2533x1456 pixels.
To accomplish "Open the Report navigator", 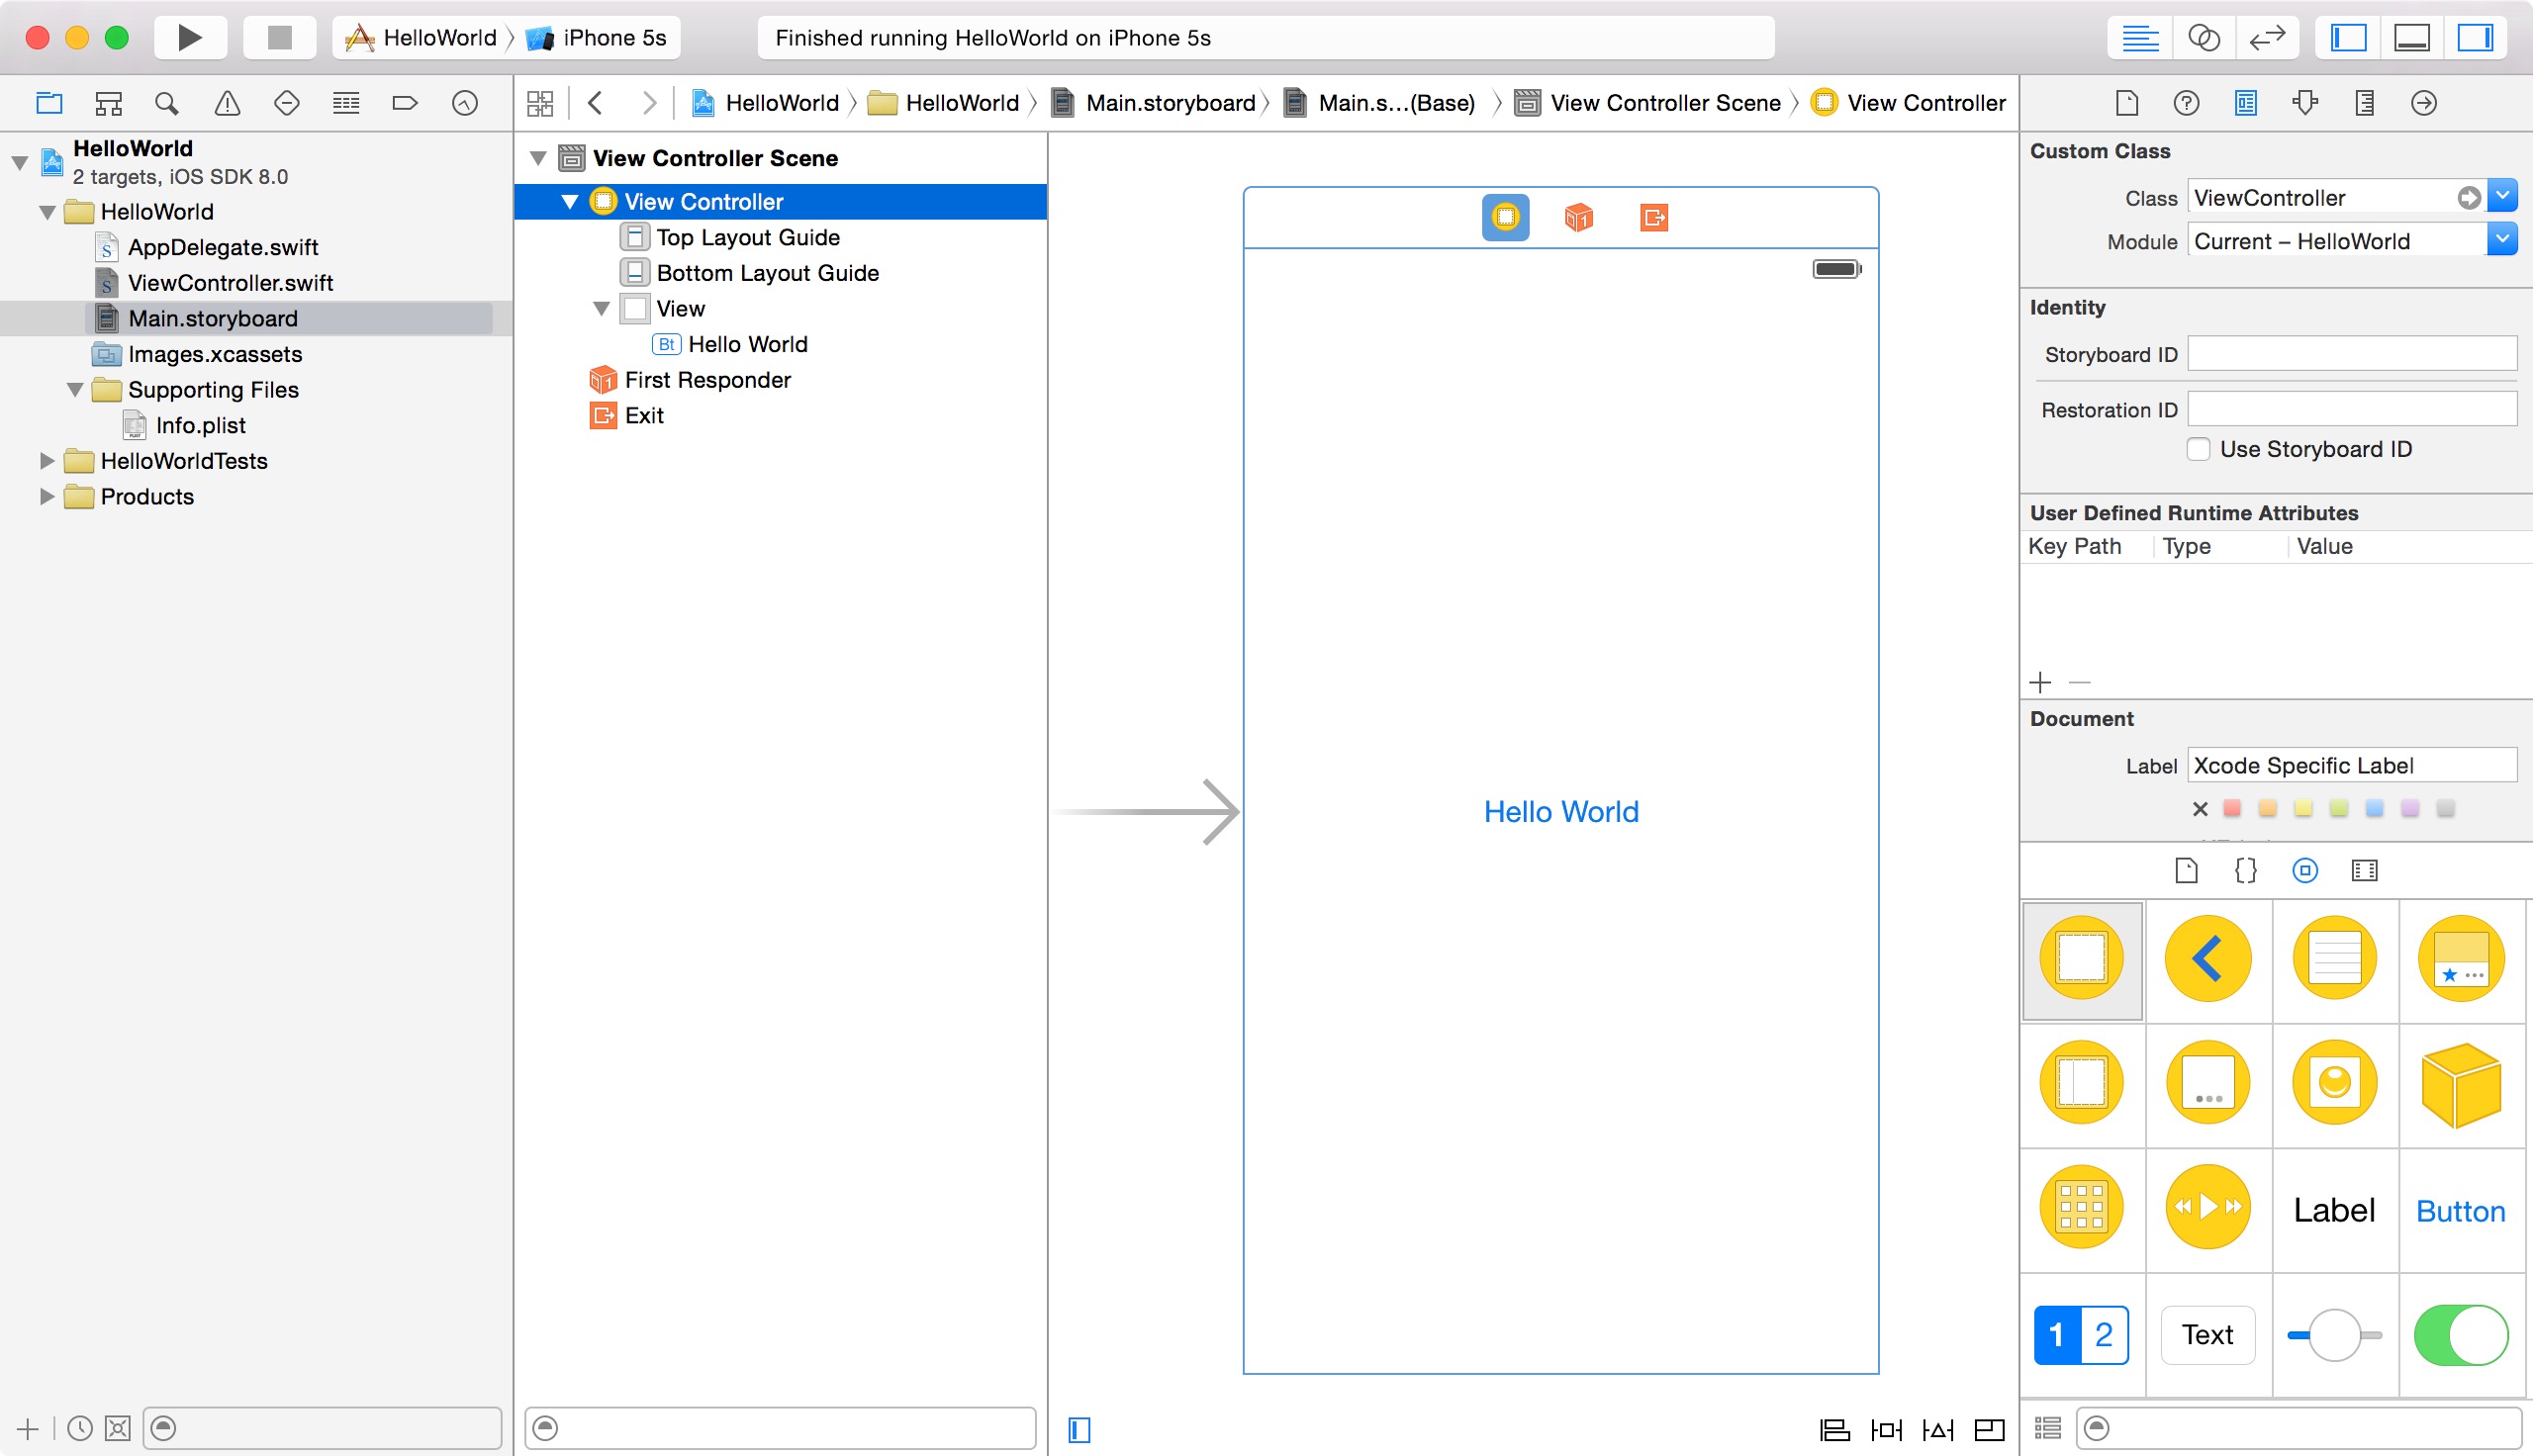I will pyautogui.click(x=464, y=103).
